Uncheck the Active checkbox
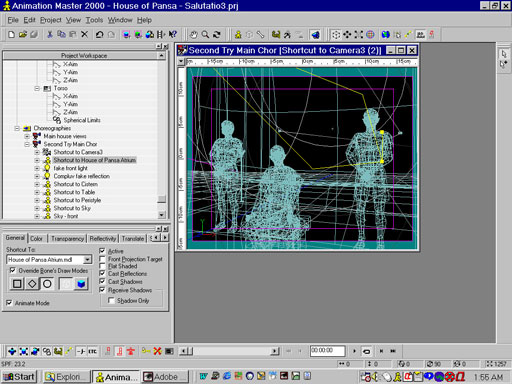Viewport: 512px width, 384px height. click(x=102, y=251)
